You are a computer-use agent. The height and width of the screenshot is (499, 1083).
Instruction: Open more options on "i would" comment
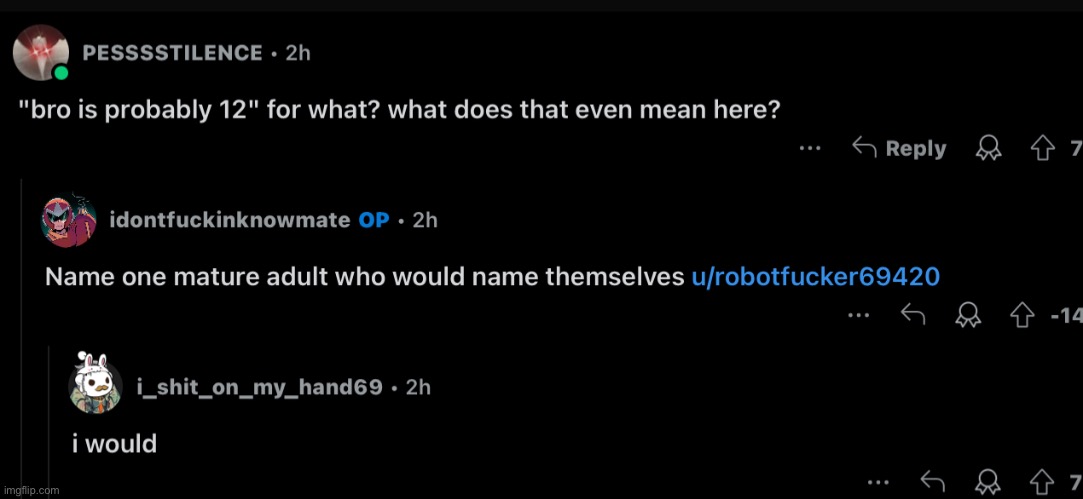[877, 483]
